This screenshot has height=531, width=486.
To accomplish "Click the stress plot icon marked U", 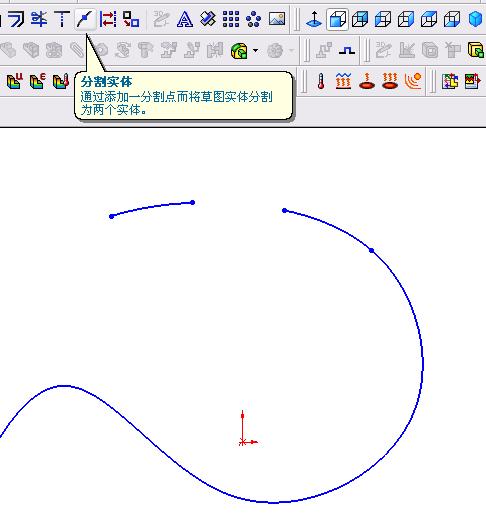I will [15, 81].
